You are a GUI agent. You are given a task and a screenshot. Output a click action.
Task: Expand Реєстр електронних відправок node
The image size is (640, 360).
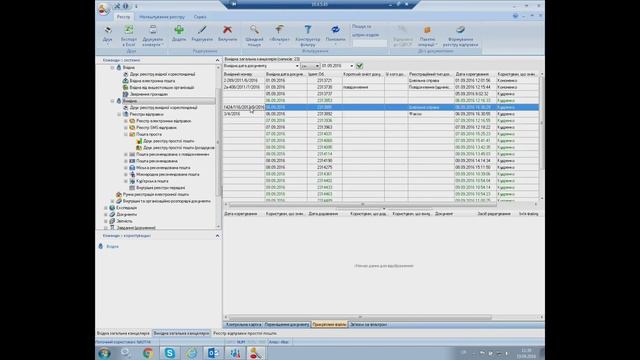click(126, 121)
